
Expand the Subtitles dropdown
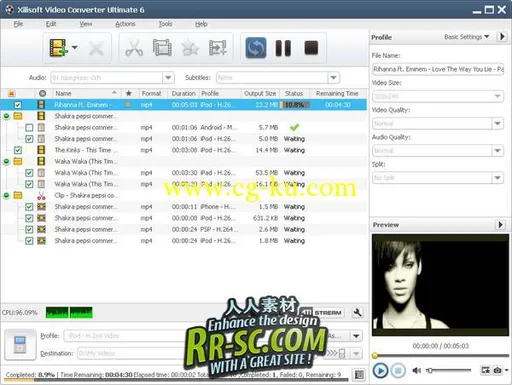click(333, 78)
